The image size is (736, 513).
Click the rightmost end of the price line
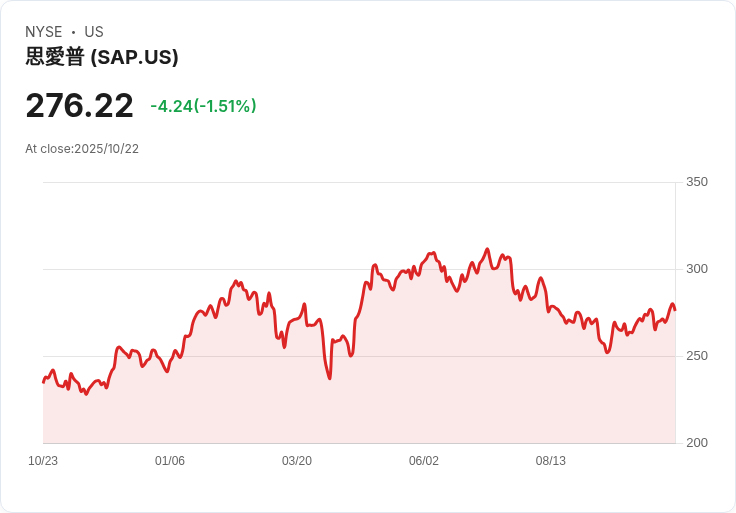coord(674,309)
